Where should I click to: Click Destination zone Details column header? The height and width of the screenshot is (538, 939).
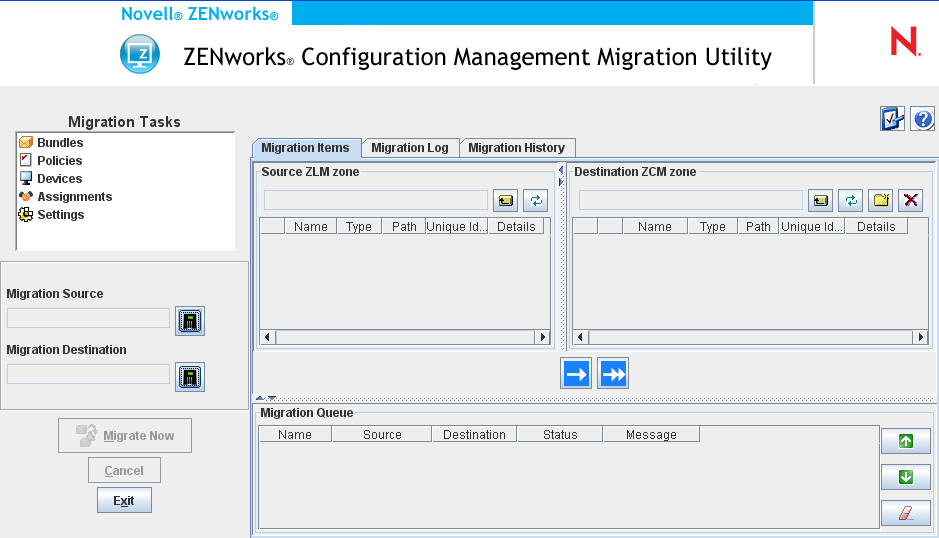(876, 226)
